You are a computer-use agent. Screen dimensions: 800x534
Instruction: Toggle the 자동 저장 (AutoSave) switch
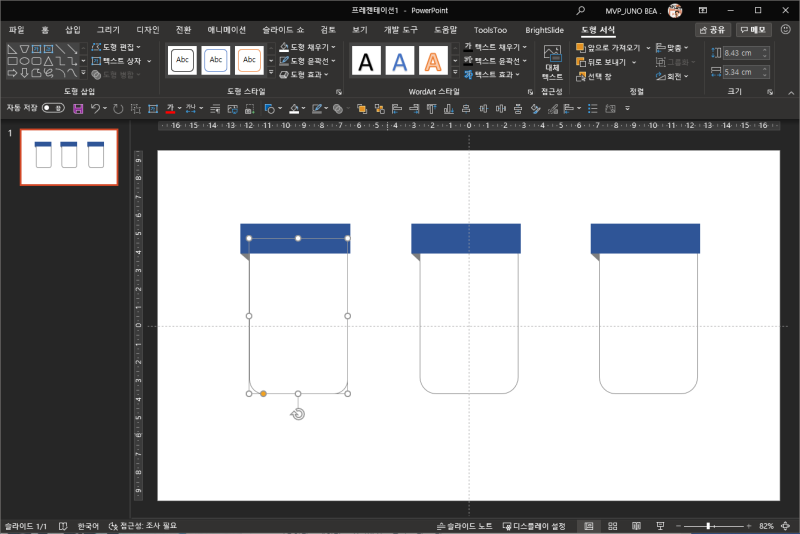coord(53,108)
